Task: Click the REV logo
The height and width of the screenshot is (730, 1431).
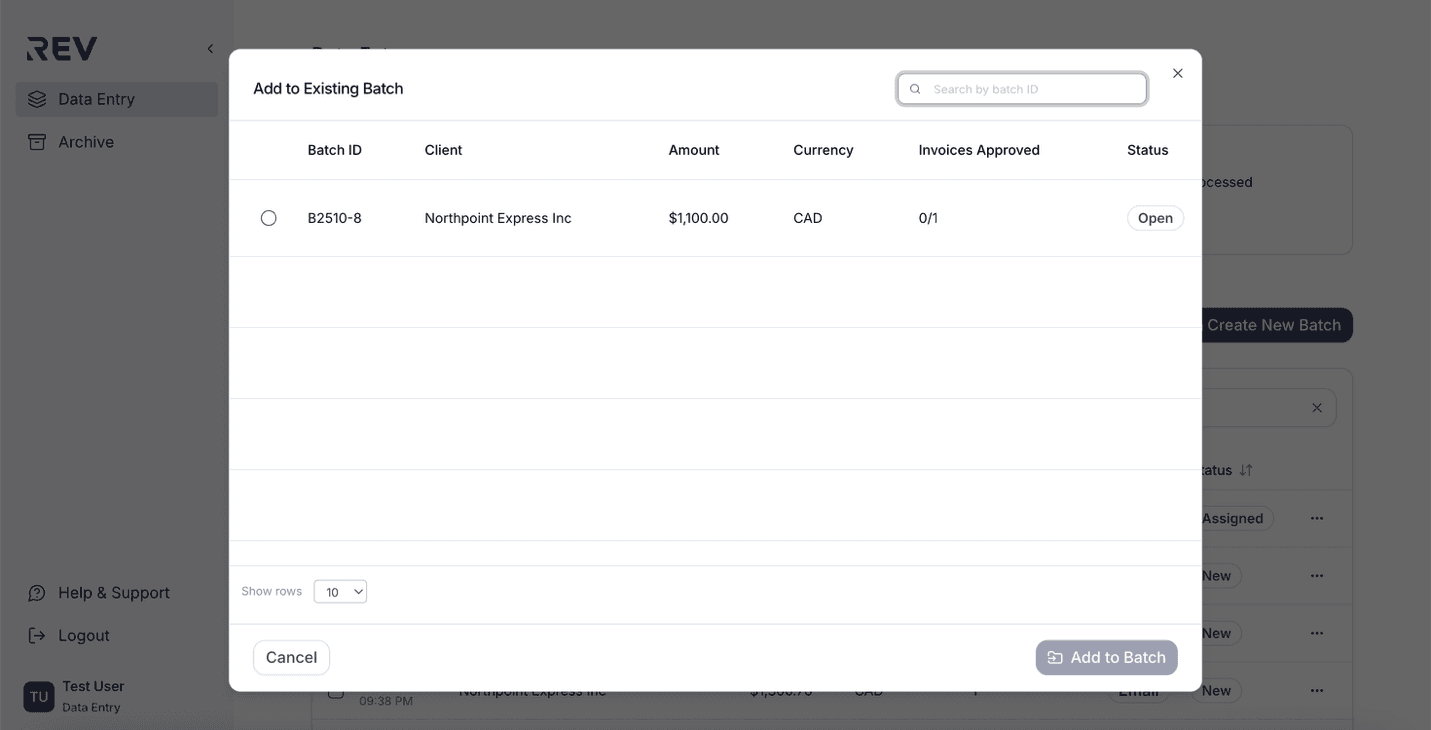Action: (60, 47)
